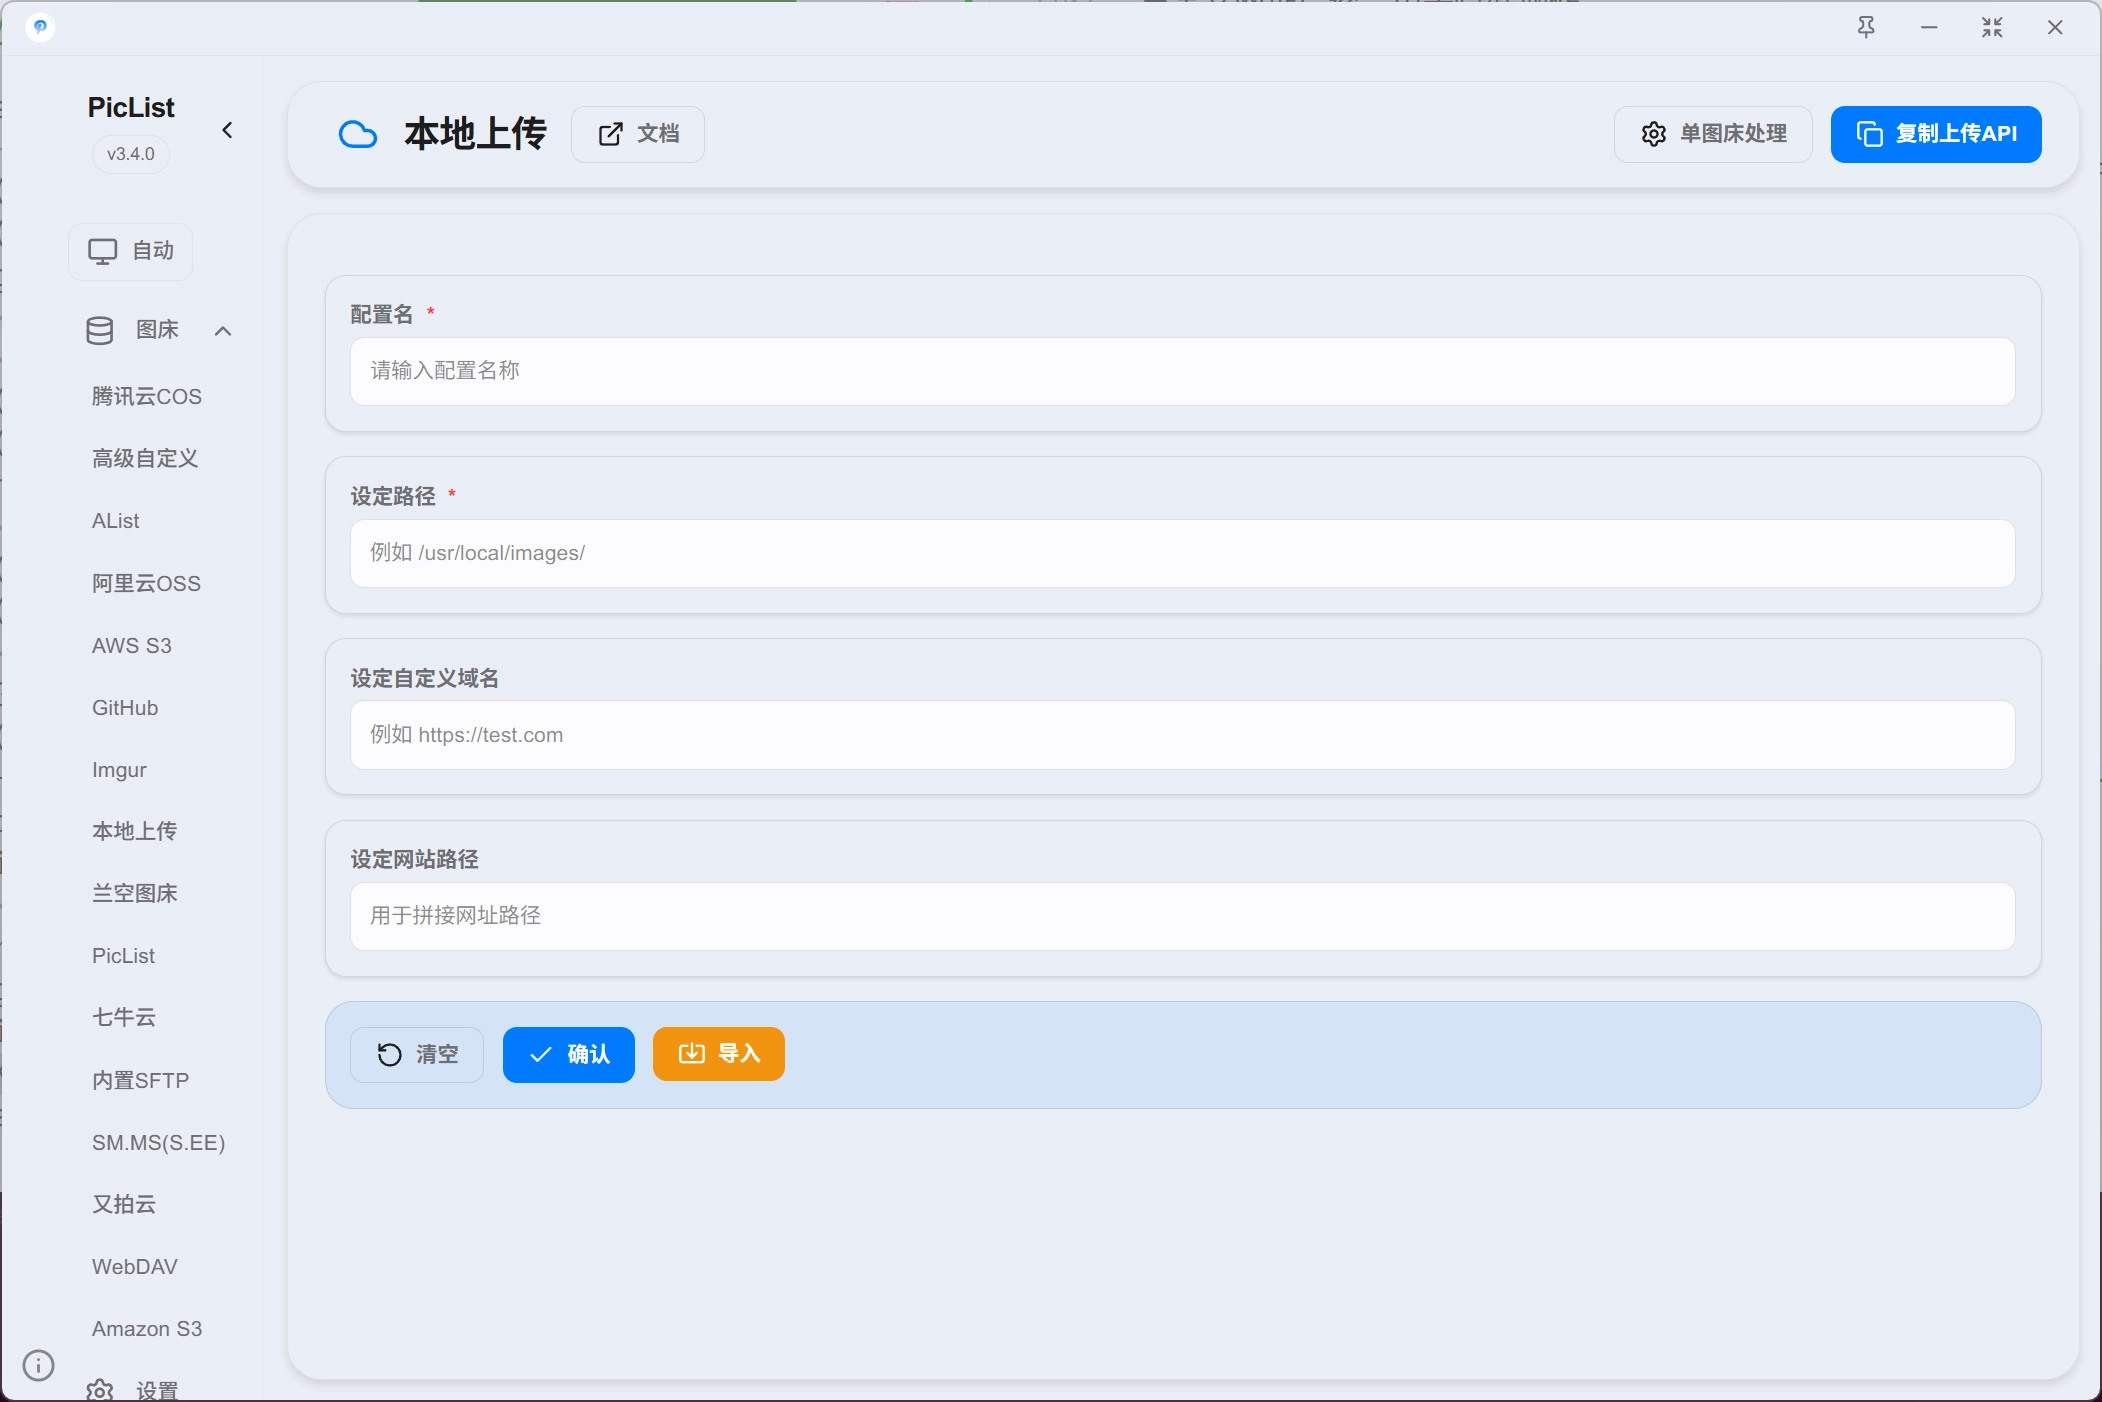This screenshot has width=2102, height=1402.
Task: Select Amazon S3 in the sidebar
Action: [x=147, y=1329]
